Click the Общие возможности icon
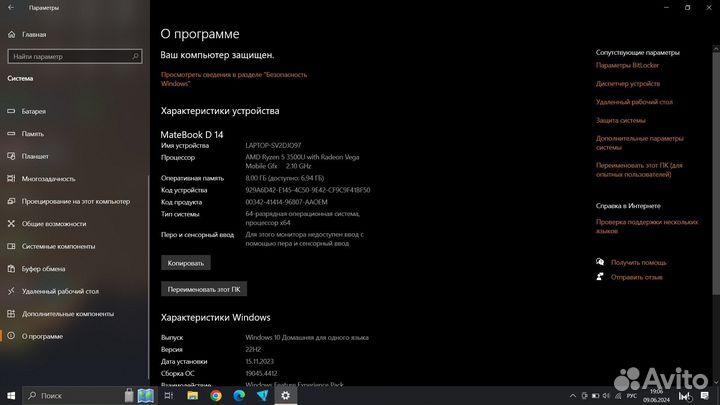 coord(11,224)
